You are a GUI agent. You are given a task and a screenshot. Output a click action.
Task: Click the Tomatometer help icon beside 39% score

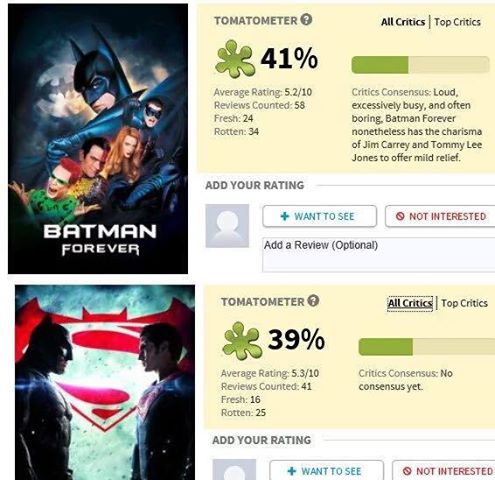coord(313,301)
